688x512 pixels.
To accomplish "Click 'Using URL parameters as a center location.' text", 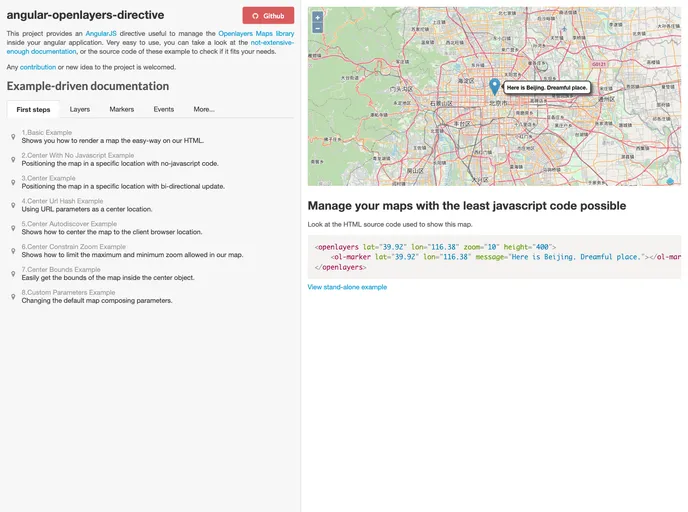I will pyautogui.click(x=87, y=209).
